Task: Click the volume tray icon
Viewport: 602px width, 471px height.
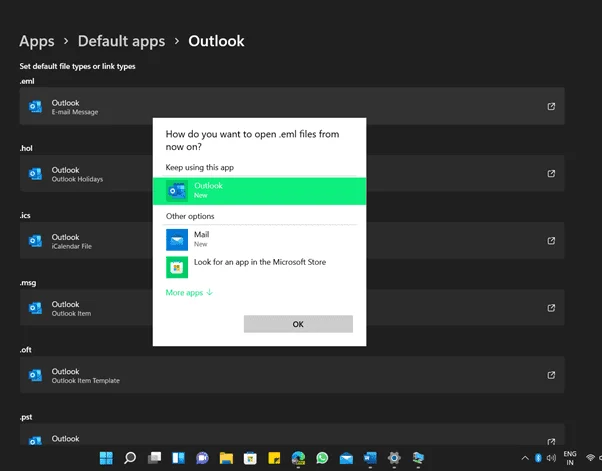Action: [551, 458]
